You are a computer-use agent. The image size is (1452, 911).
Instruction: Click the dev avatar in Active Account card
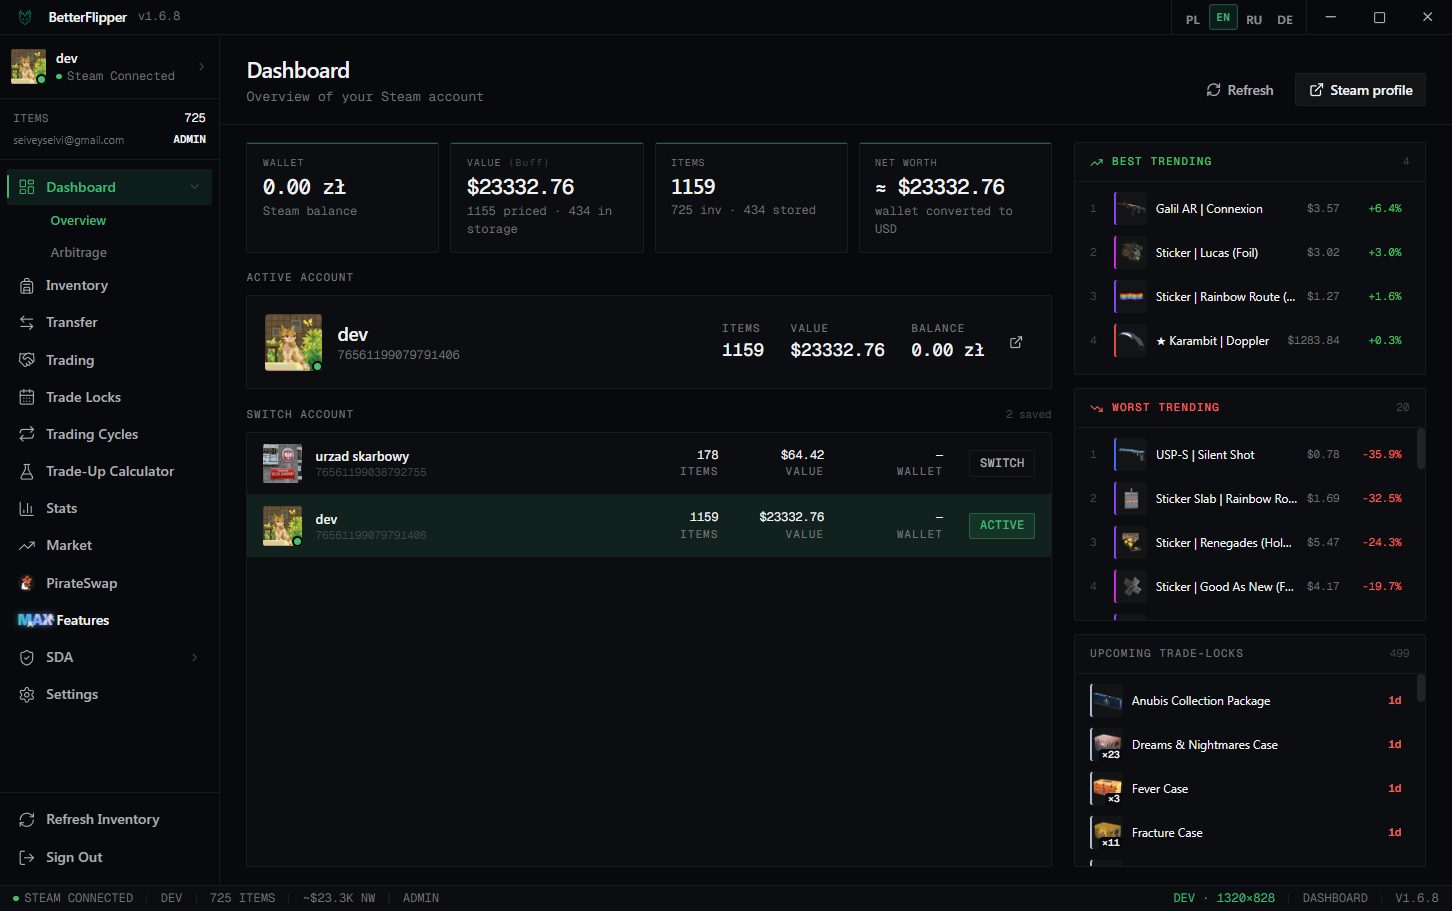[294, 342]
